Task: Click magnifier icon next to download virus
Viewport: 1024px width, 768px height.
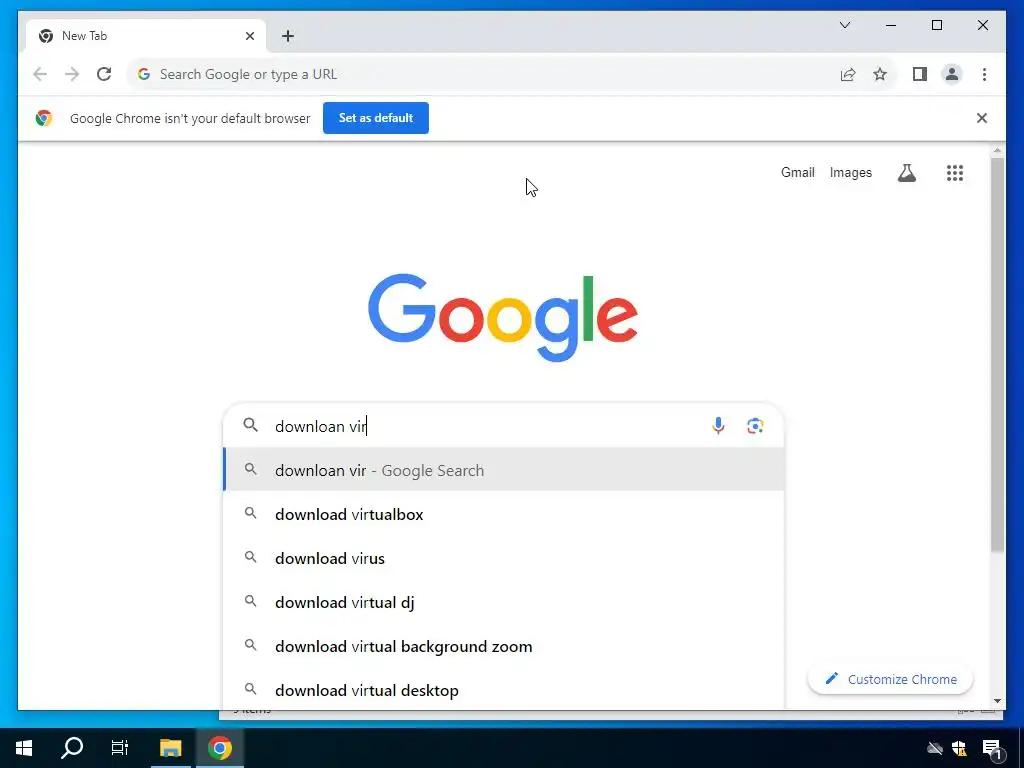Action: pyautogui.click(x=250, y=557)
